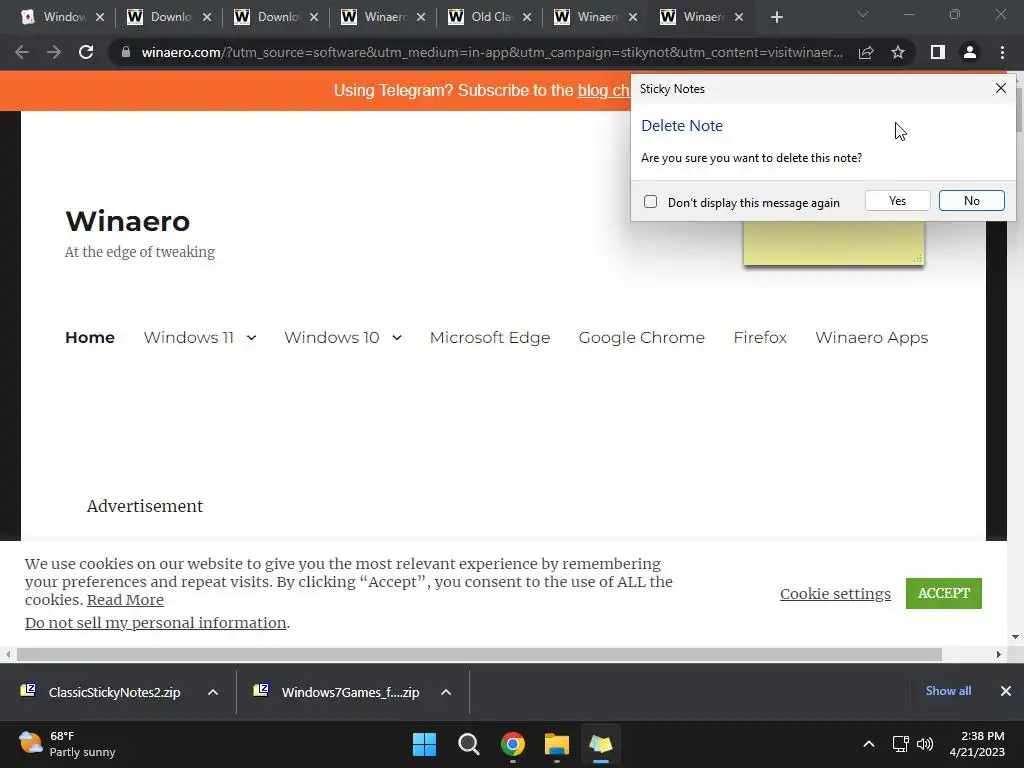
Task: Click the browser Forward arrow
Action: [54, 52]
